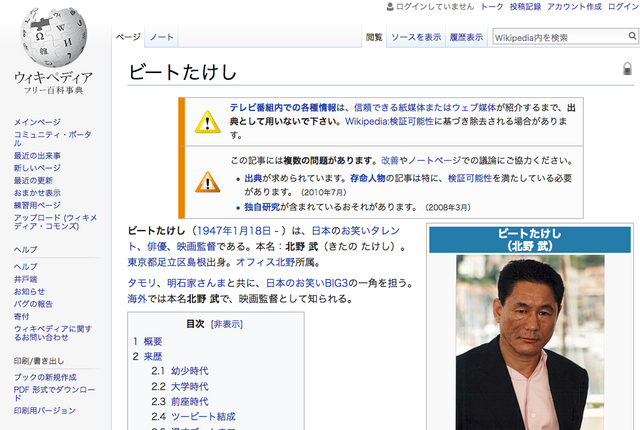640x430 pixels.
Task: Click アカウント作成 link
Action: [574, 7]
